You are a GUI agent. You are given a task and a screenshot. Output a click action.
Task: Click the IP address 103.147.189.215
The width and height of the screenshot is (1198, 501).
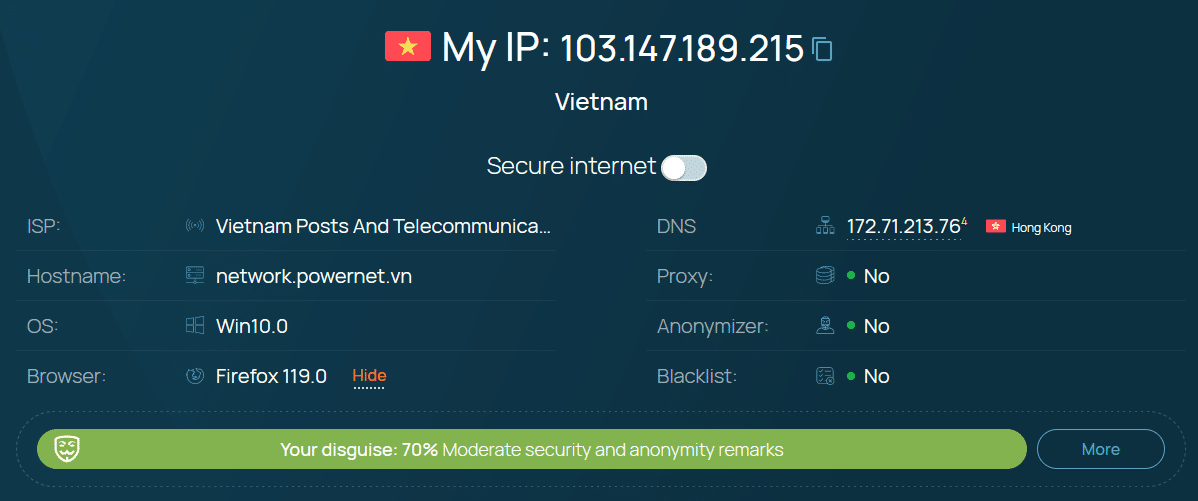(x=682, y=47)
